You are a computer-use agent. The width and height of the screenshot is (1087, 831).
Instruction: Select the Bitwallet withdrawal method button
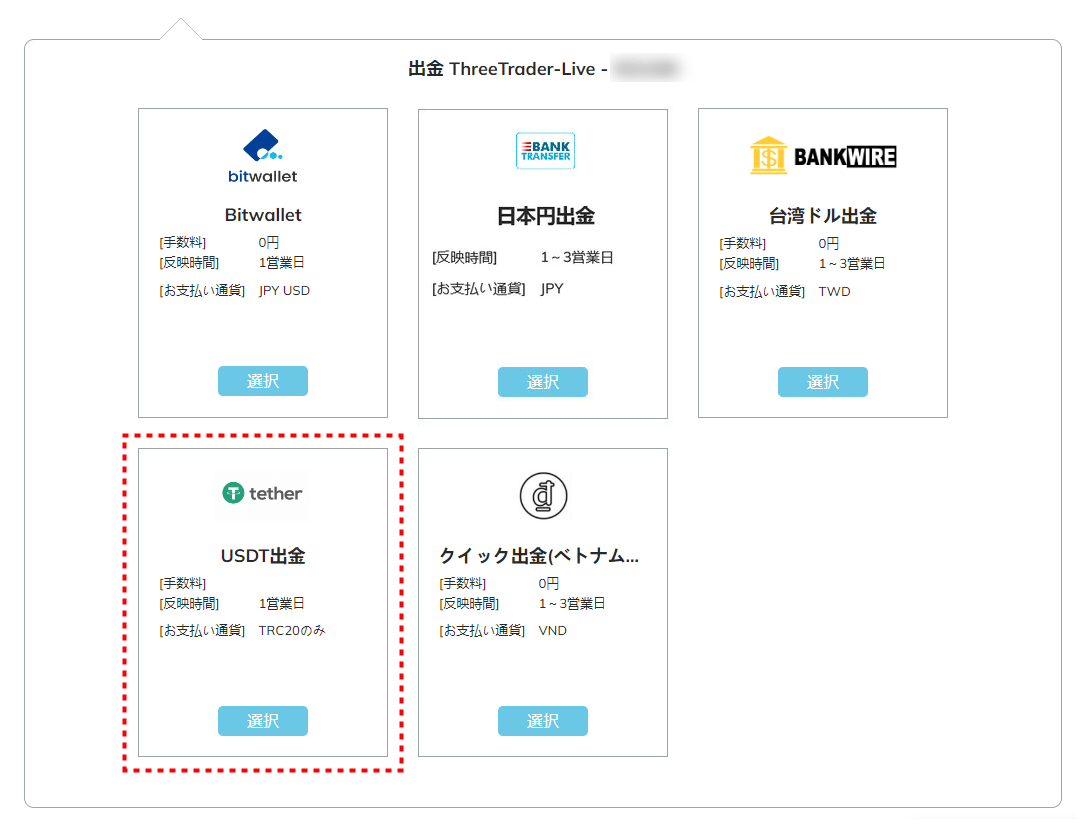pyautogui.click(x=263, y=381)
